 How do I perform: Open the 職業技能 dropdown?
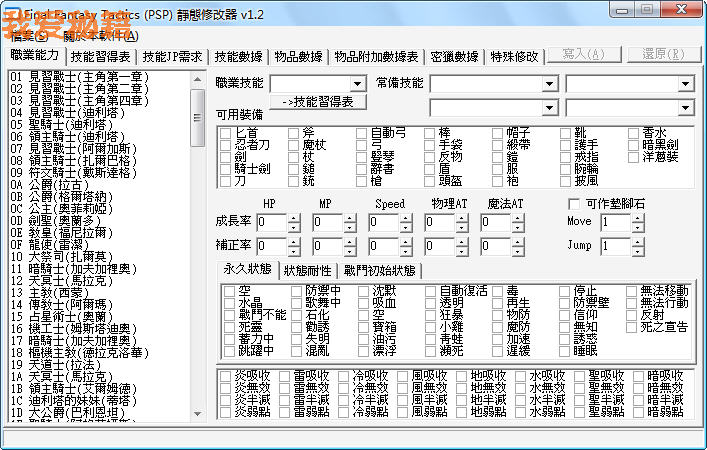358,84
